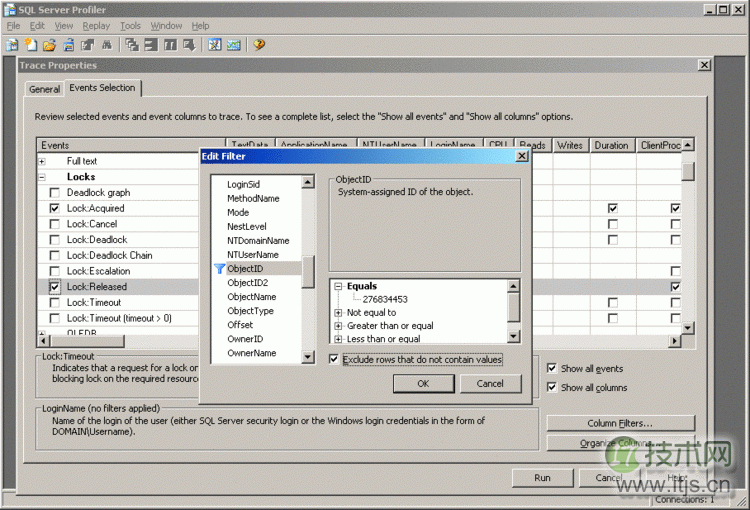Expand the Full text event category

42,161
